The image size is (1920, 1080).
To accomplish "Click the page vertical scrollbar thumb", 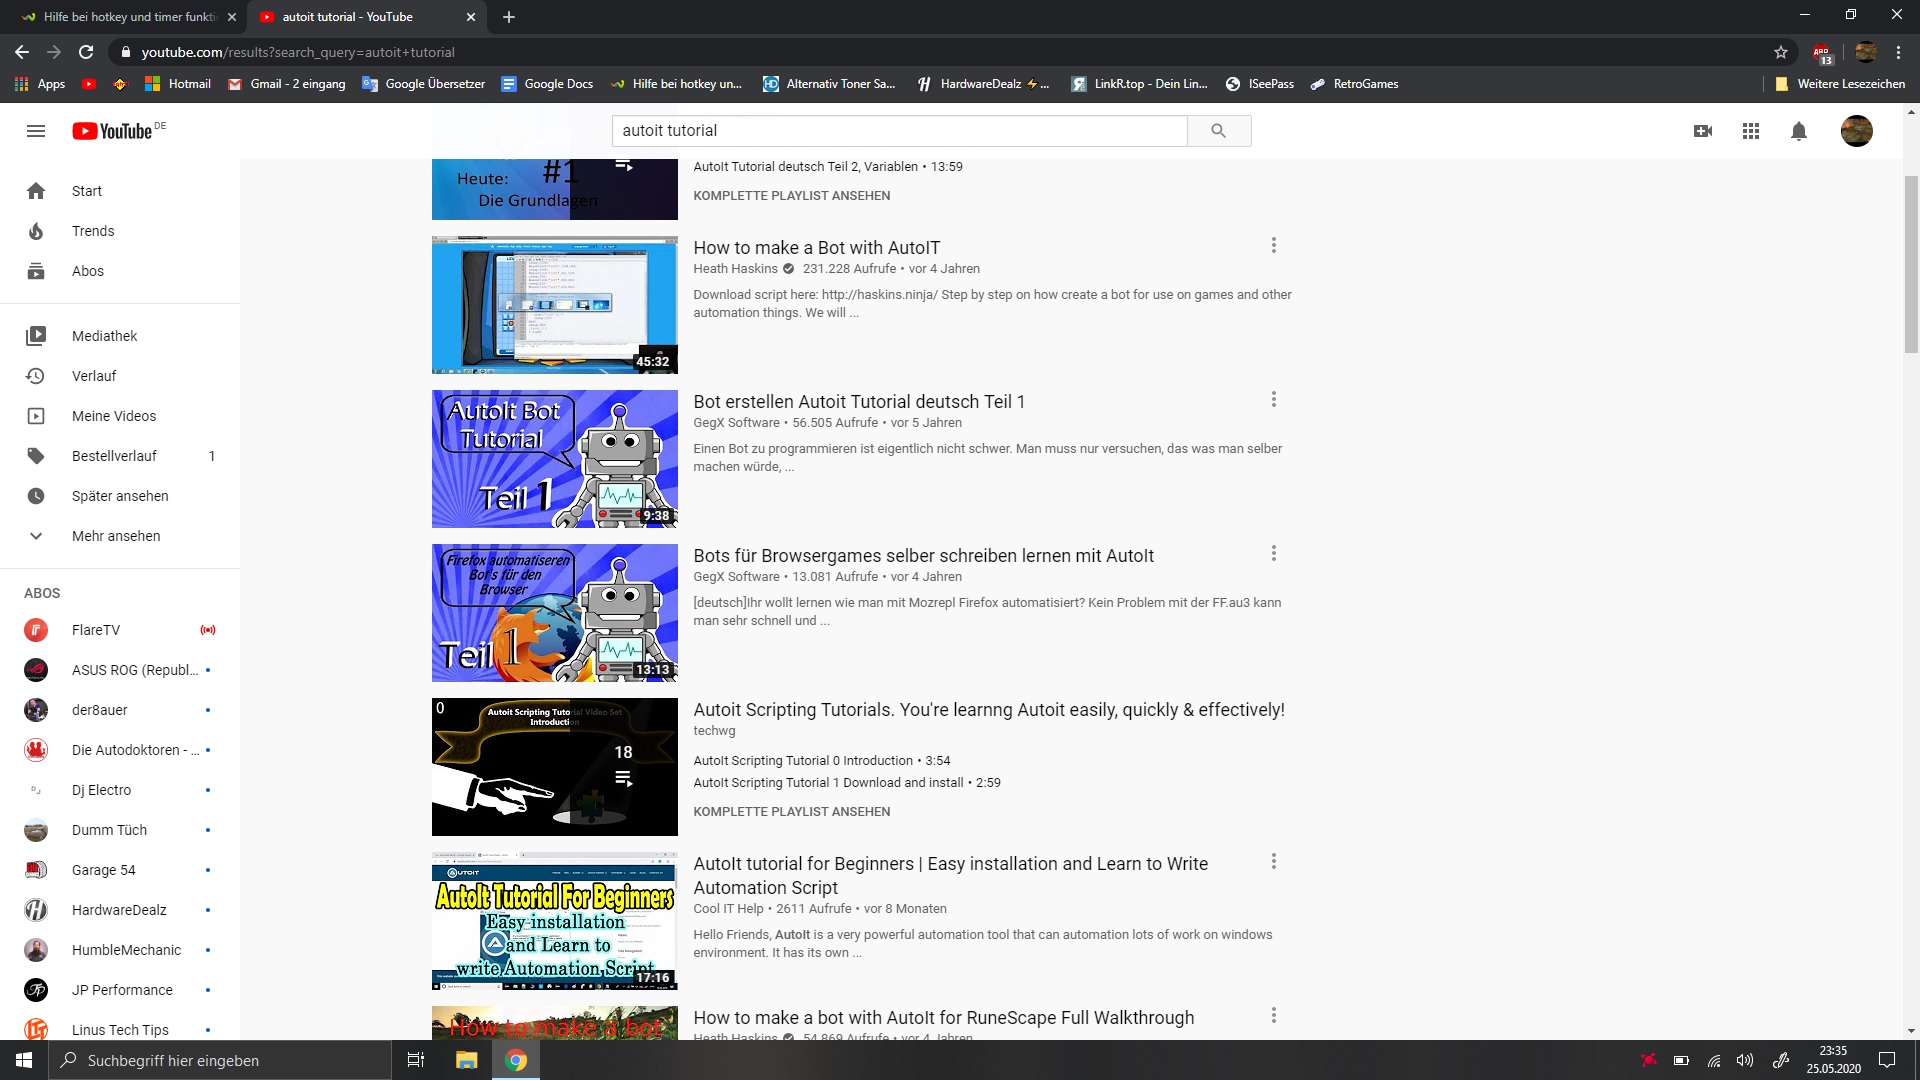I will (x=1911, y=265).
